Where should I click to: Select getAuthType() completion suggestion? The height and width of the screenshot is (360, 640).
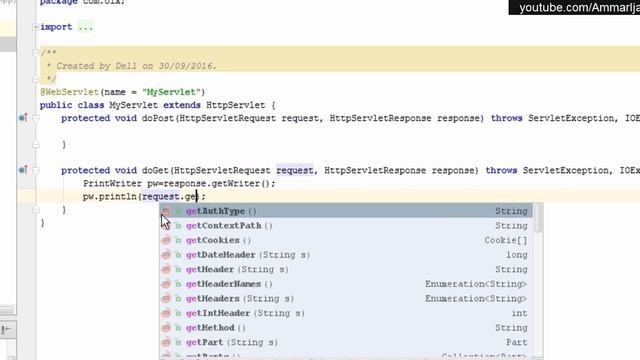(x=346, y=211)
